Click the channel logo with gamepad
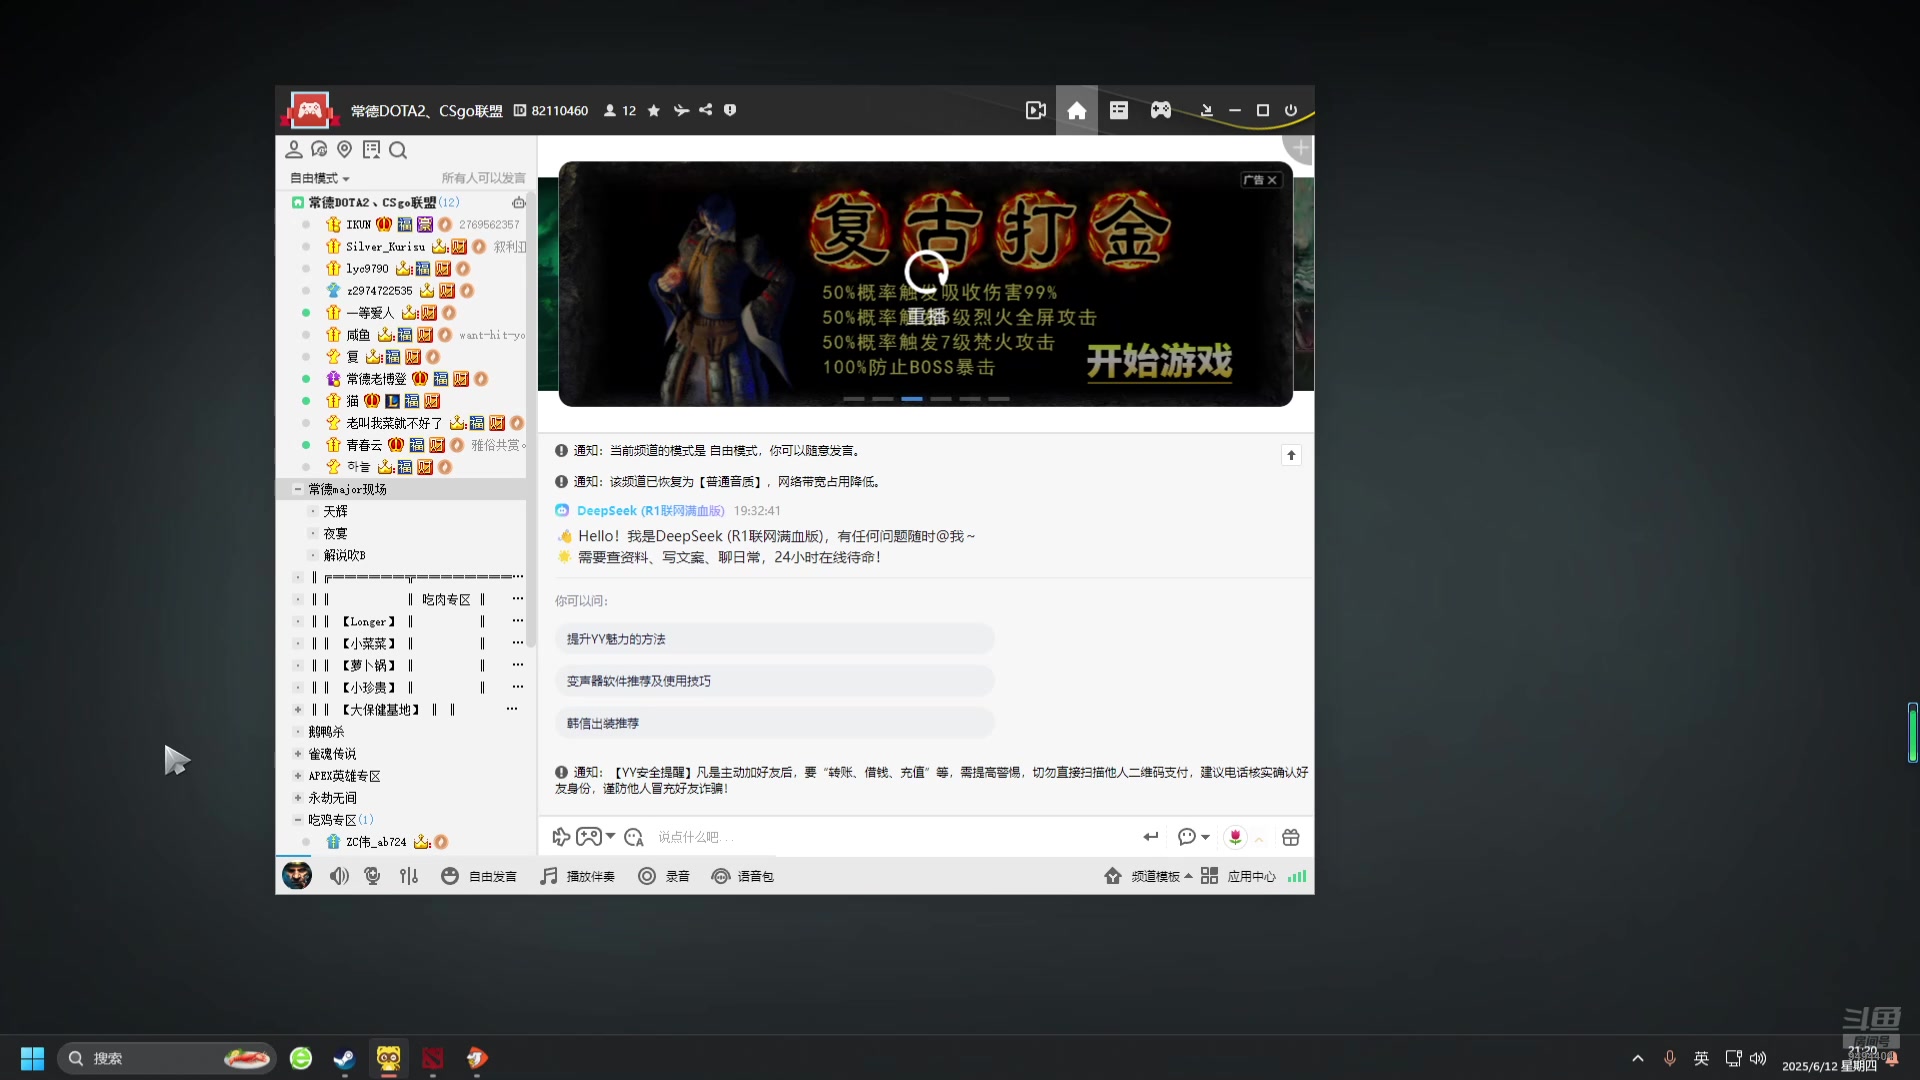 (x=309, y=110)
